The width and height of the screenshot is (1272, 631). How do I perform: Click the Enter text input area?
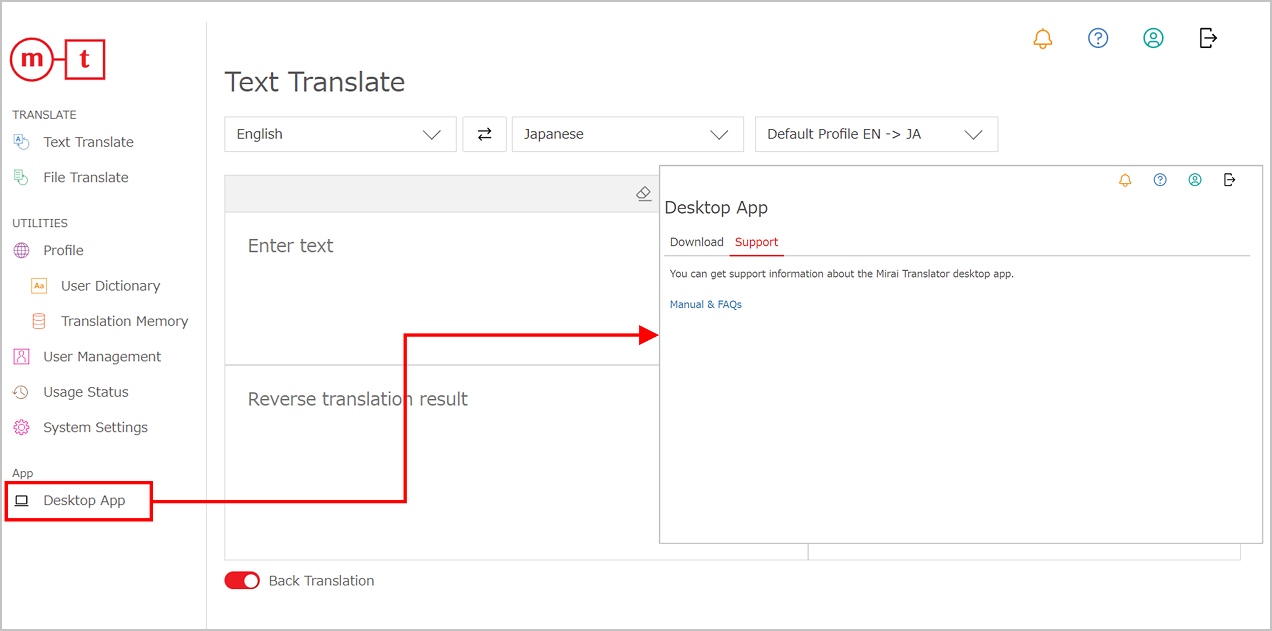pyautogui.click(x=442, y=288)
